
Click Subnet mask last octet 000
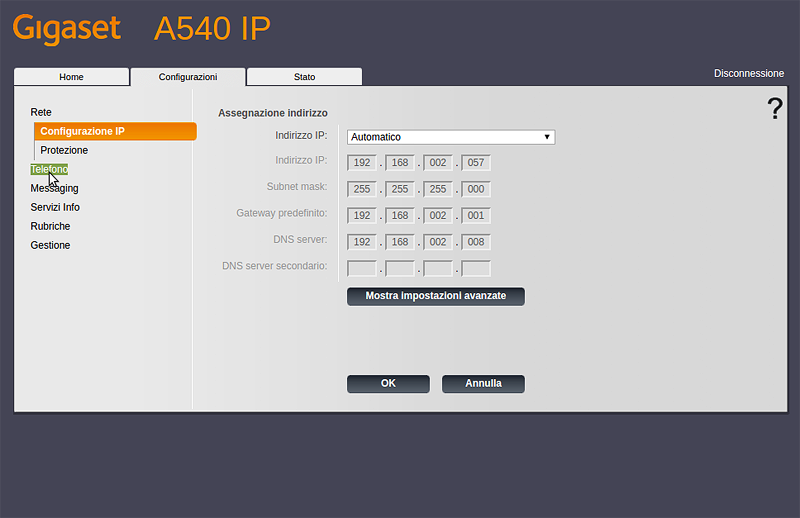(476, 189)
